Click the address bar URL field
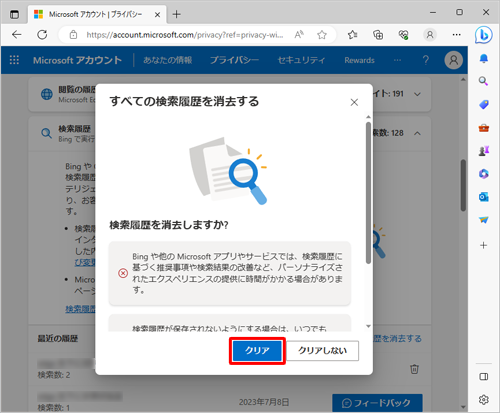500x413 pixels. coord(184,35)
